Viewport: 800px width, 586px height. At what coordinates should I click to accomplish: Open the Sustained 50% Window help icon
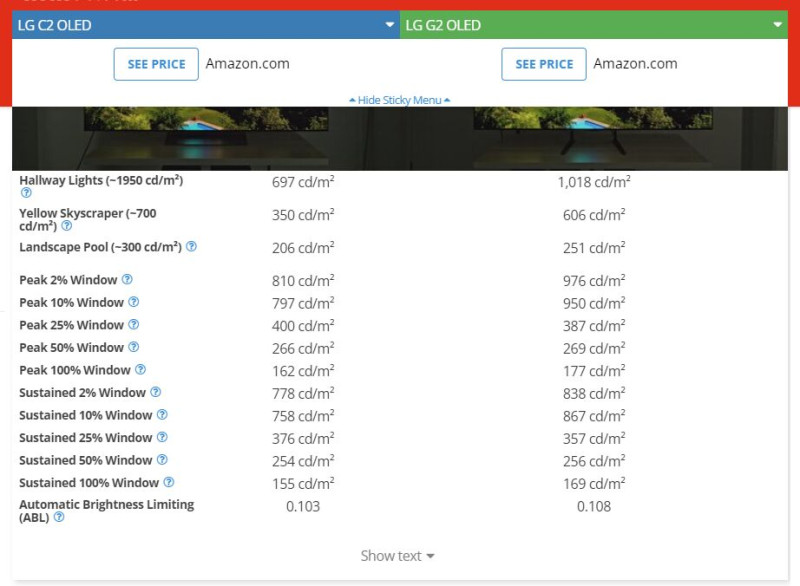pos(162,460)
